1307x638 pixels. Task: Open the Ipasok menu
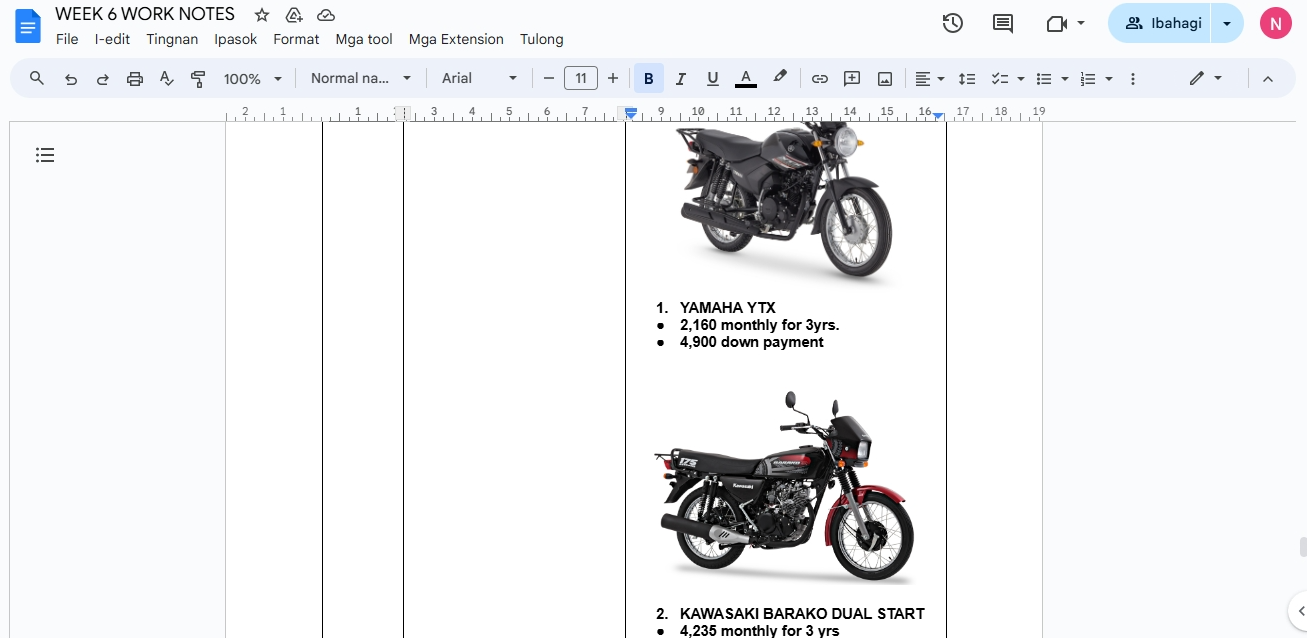pos(235,39)
